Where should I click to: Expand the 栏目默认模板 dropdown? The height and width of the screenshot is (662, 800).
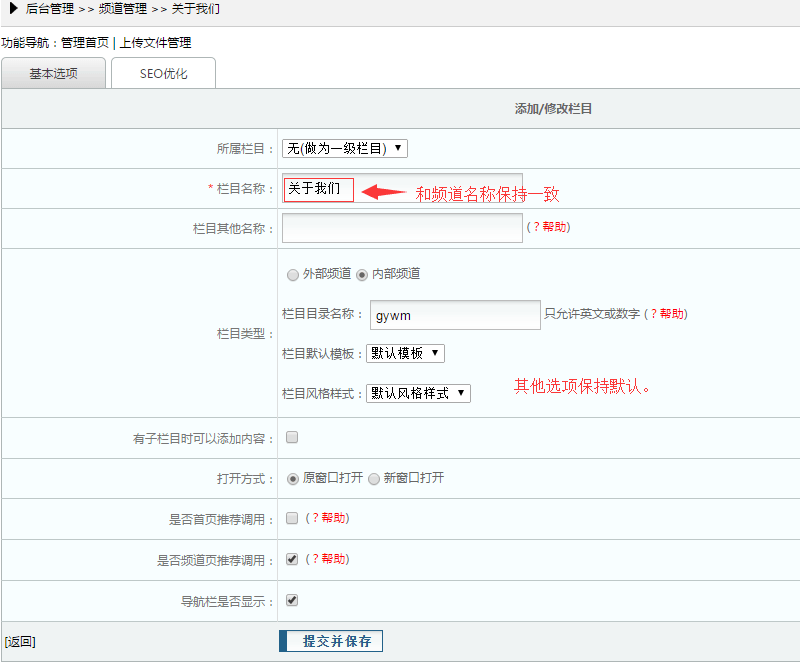405,353
